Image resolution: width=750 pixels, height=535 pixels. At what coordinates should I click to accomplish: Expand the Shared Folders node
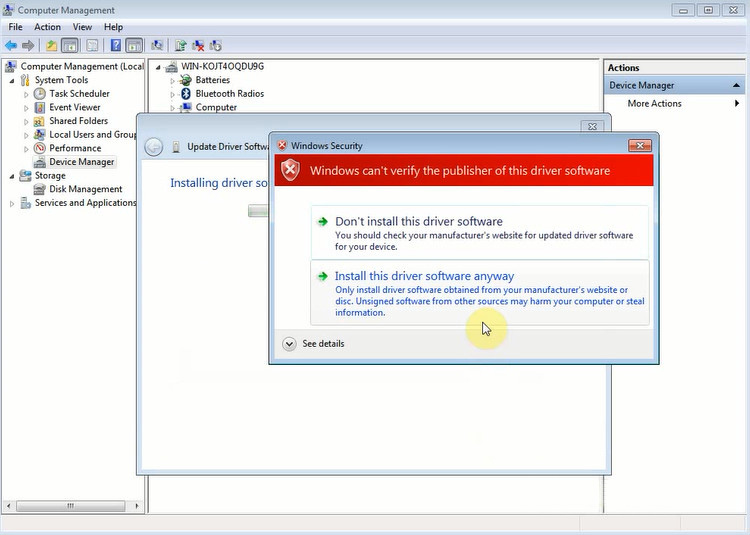tap(26, 121)
